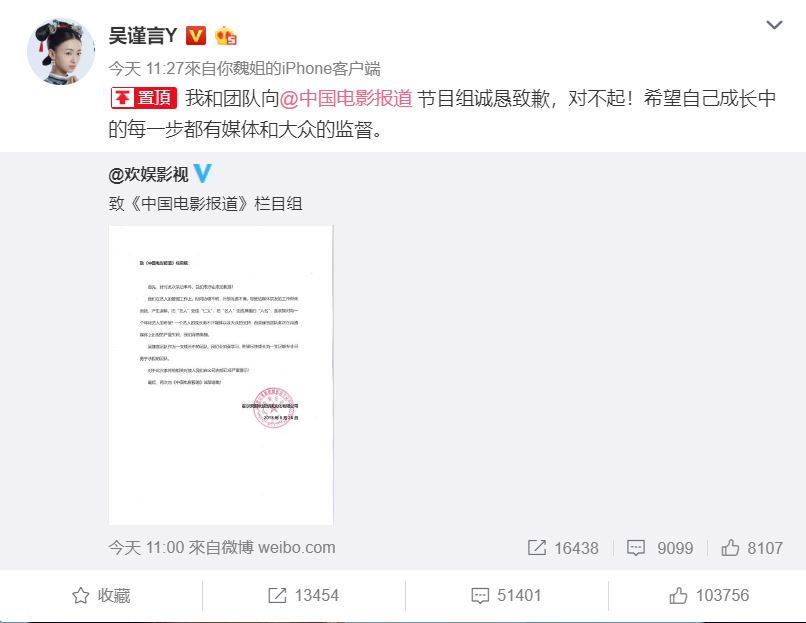Click the red 置顶 pinned tag
The width and height of the screenshot is (806, 623).
[x=144, y=98]
